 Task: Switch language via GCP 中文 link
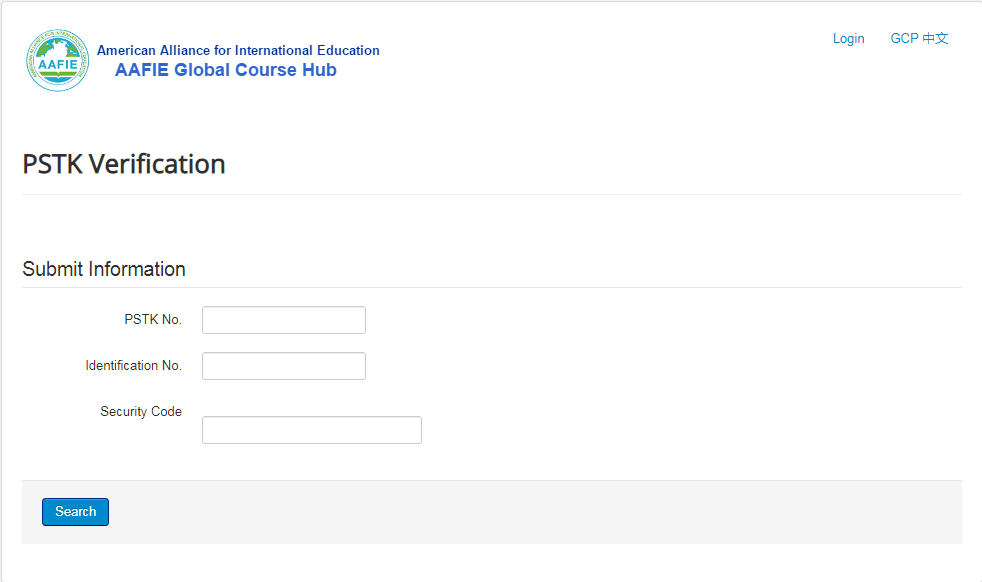tap(919, 38)
